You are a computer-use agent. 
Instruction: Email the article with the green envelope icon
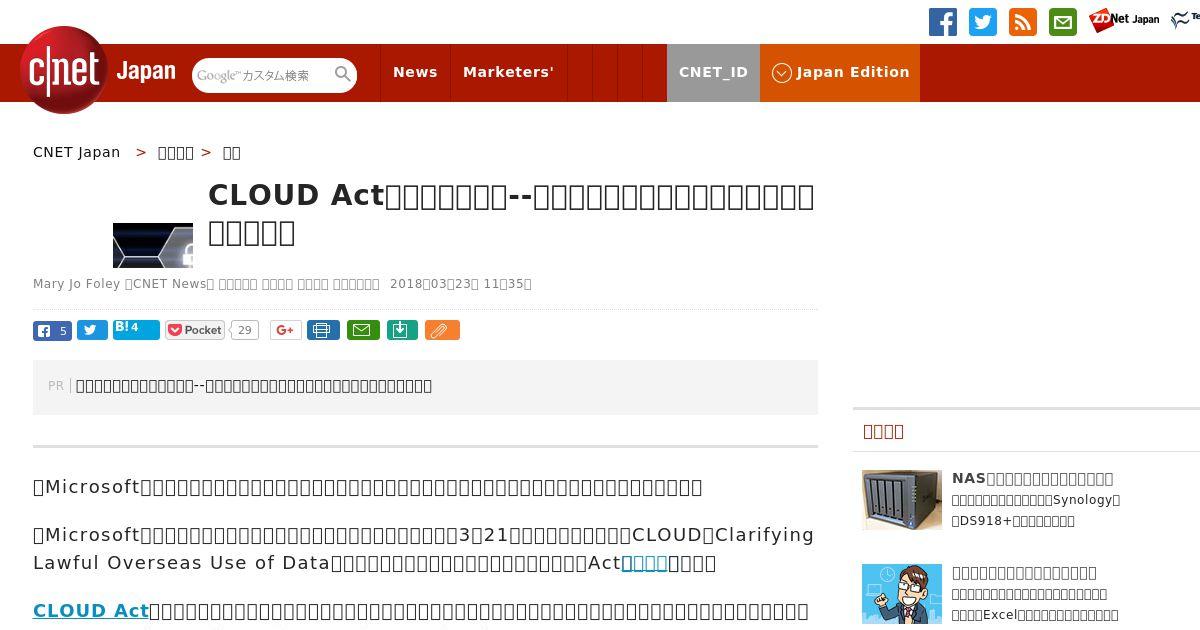[x=363, y=330]
